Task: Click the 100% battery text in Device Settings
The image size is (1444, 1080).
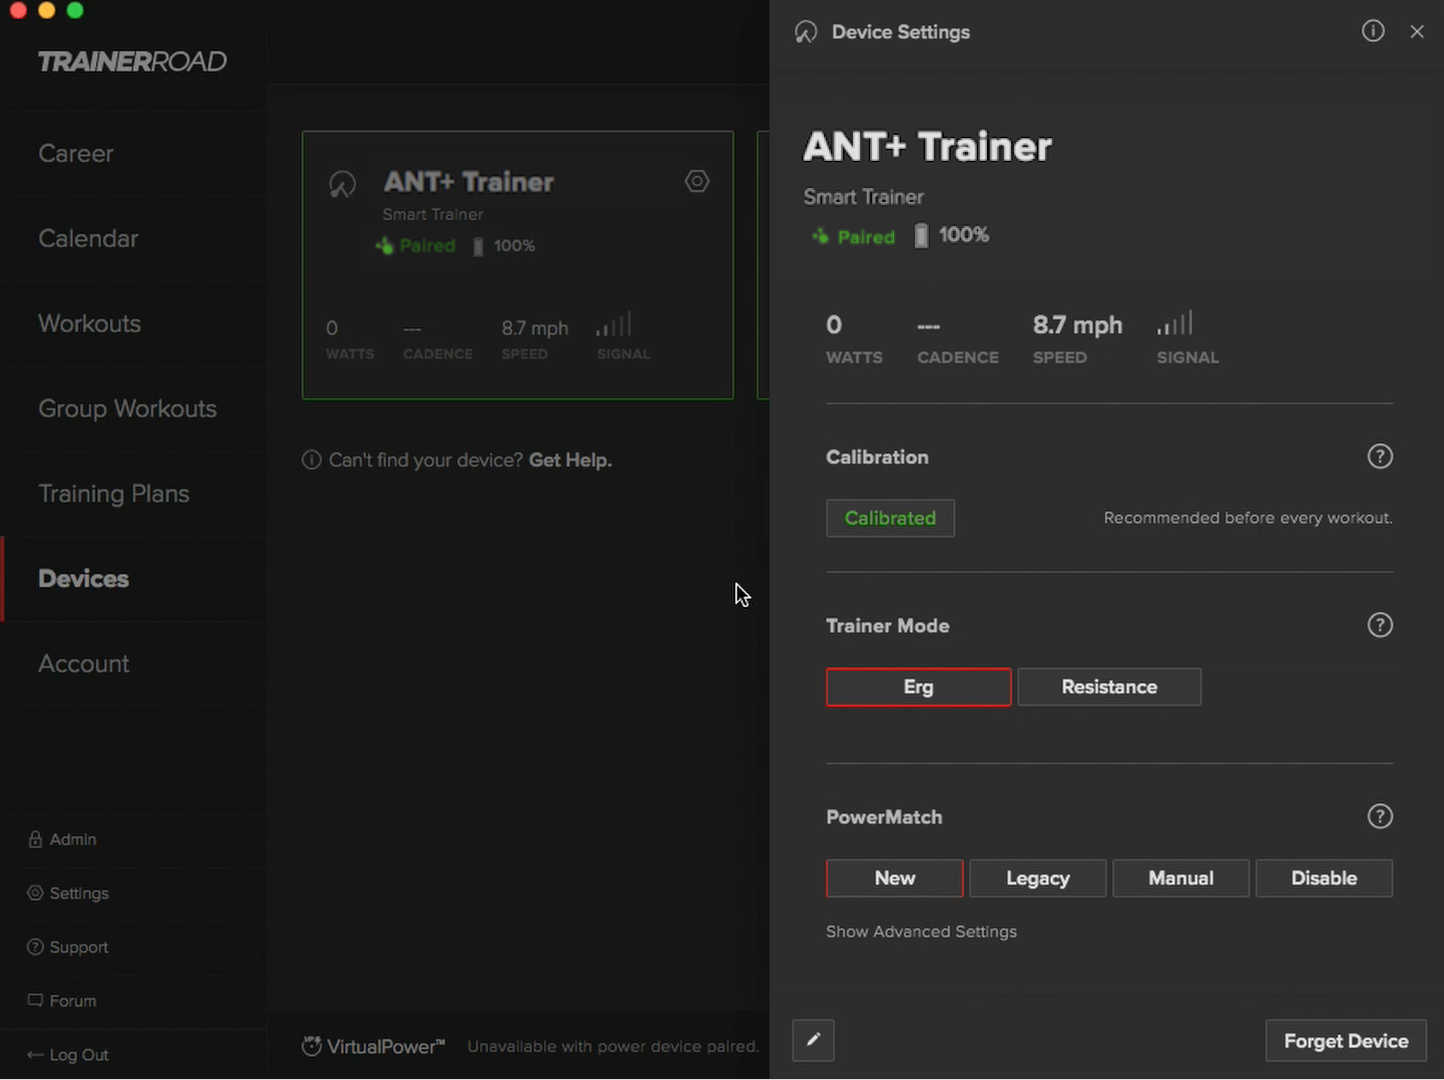Action: [964, 235]
